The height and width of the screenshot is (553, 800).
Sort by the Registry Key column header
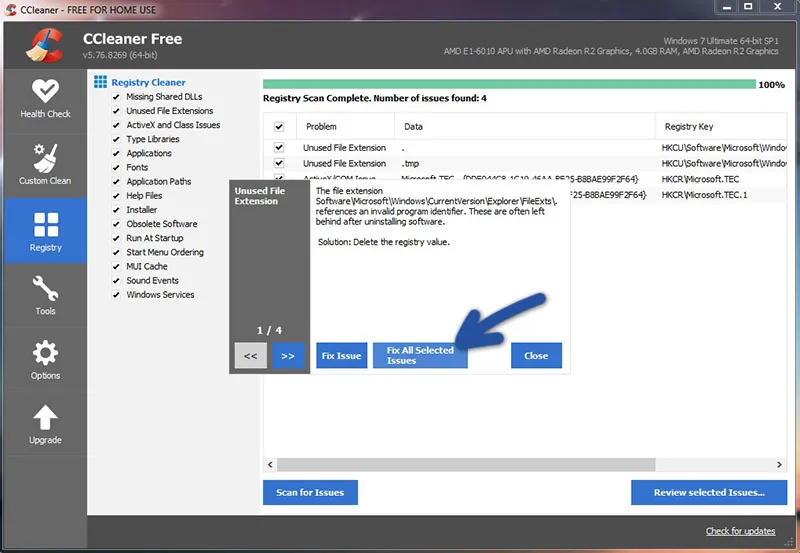tap(721, 127)
